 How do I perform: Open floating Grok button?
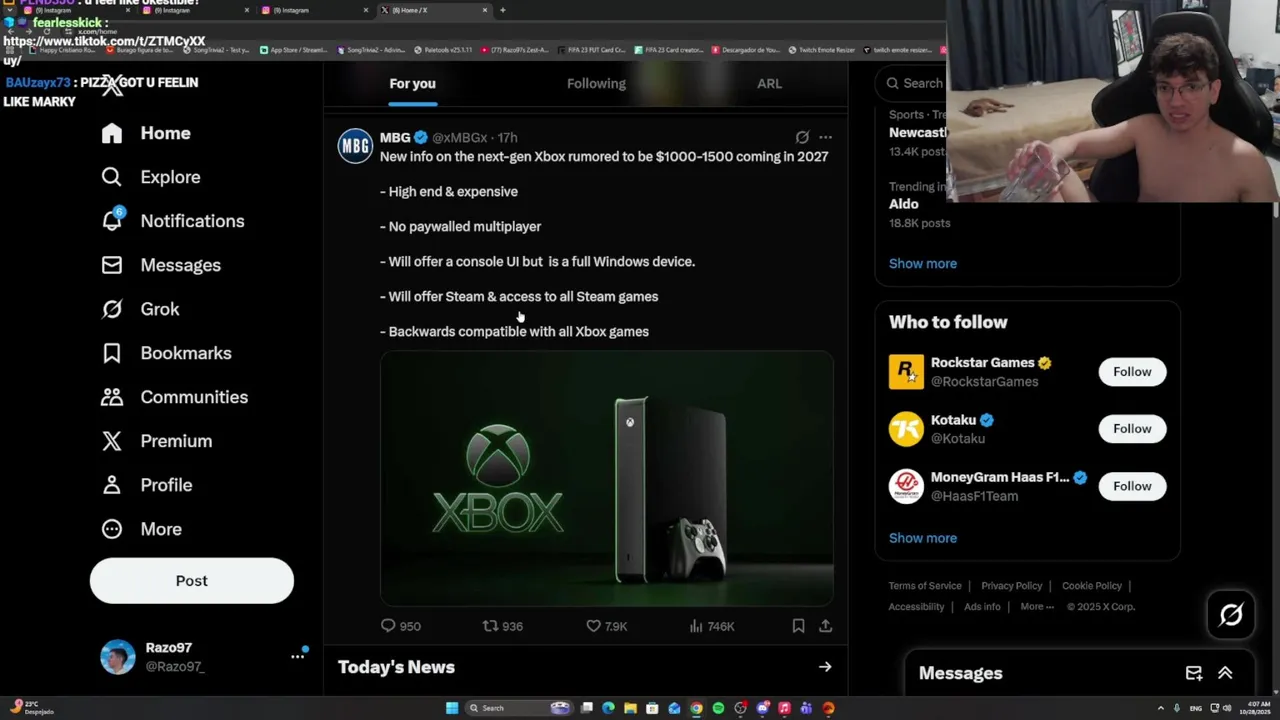click(x=1231, y=615)
